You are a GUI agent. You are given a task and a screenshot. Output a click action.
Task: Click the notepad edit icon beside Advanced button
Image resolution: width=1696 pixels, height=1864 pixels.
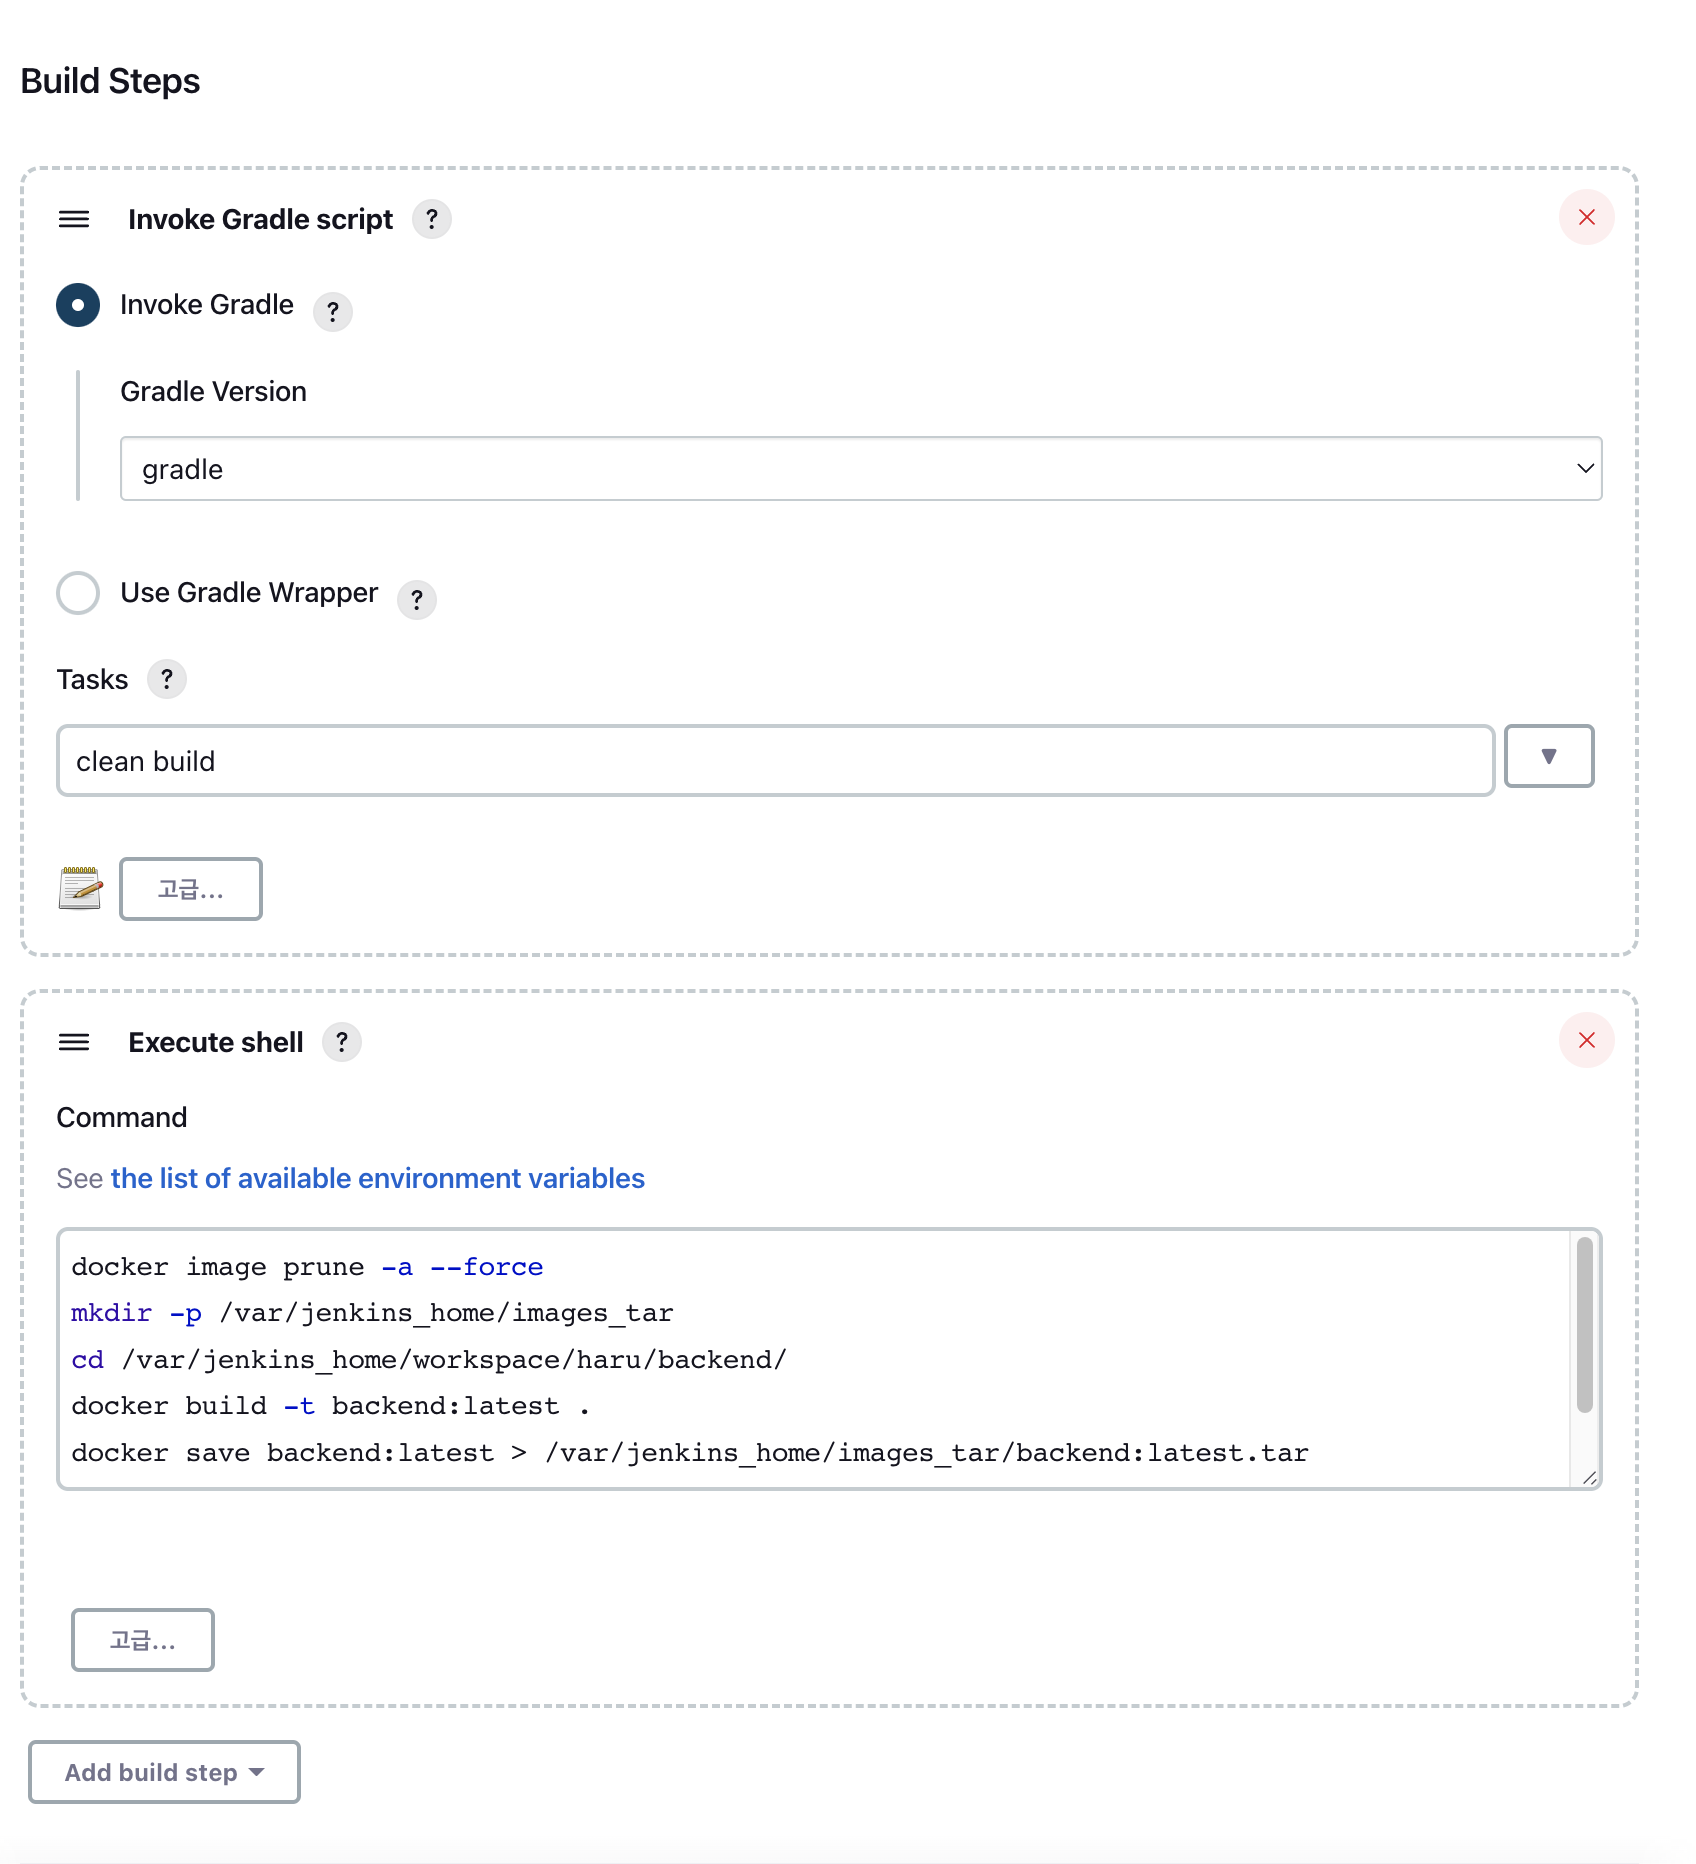[x=80, y=888]
